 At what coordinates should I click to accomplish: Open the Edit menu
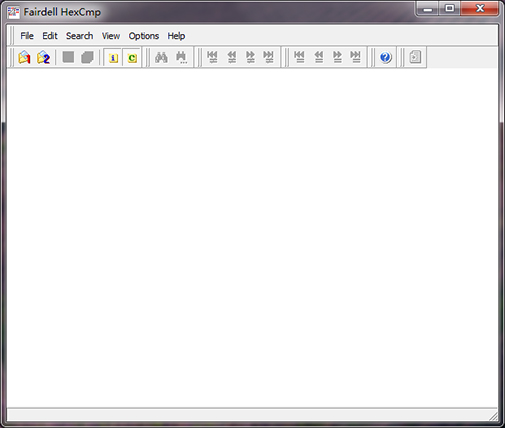50,36
